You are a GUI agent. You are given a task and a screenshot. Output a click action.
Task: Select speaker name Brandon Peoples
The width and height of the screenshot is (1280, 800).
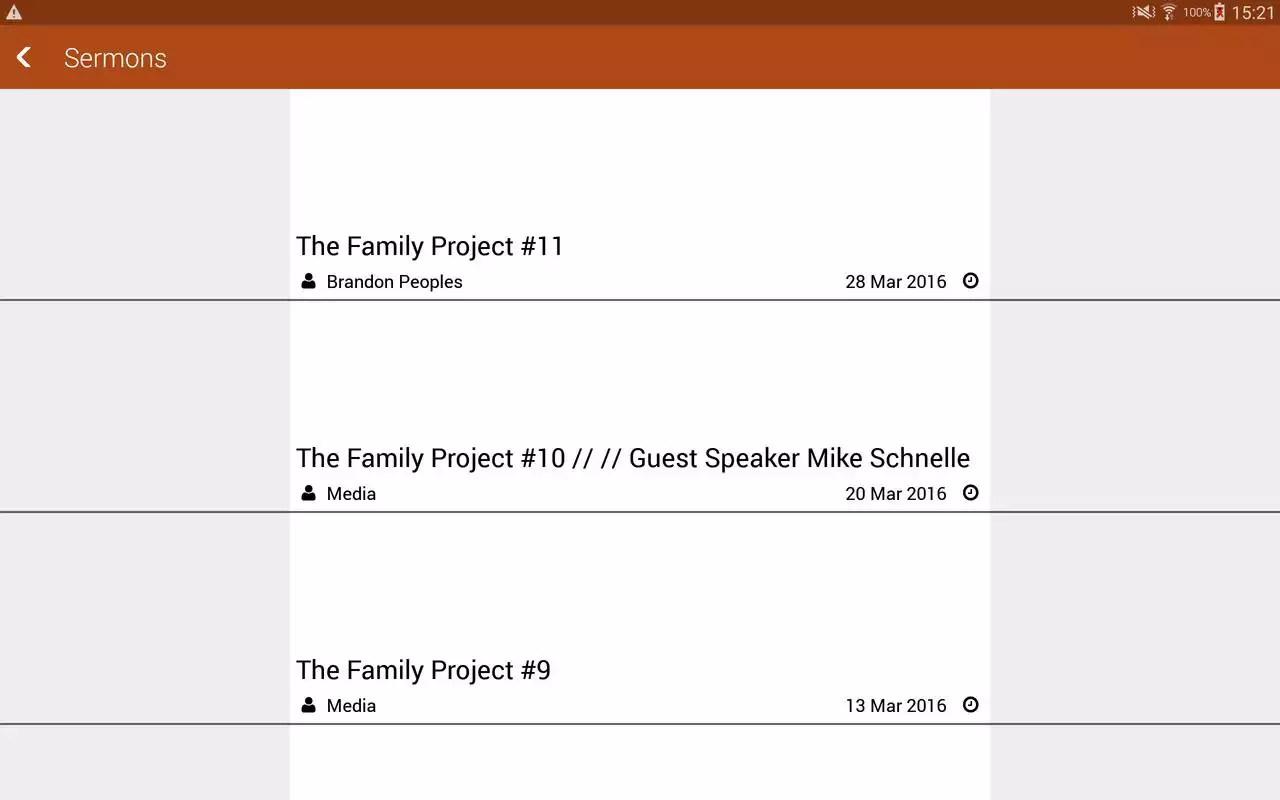coord(394,282)
